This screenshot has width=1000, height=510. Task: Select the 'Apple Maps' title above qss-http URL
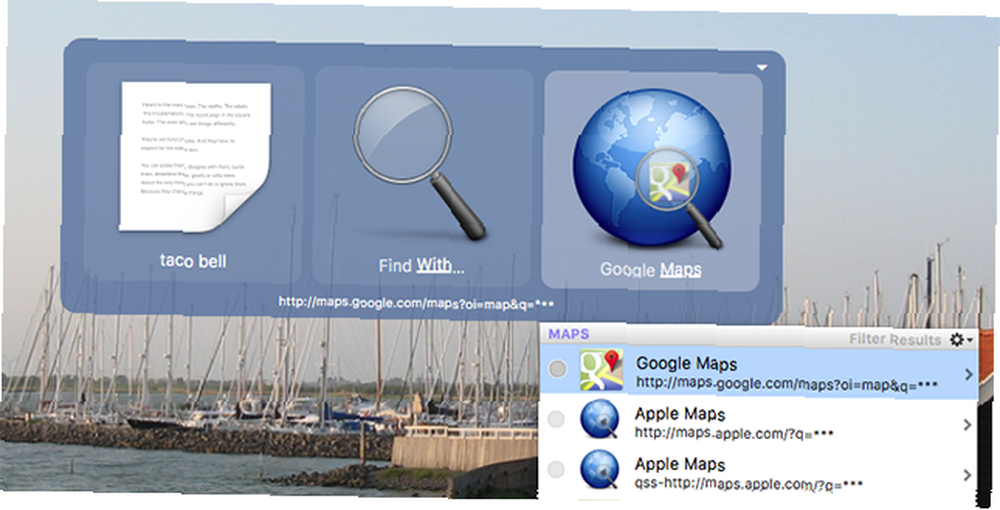tap(680, 463)
